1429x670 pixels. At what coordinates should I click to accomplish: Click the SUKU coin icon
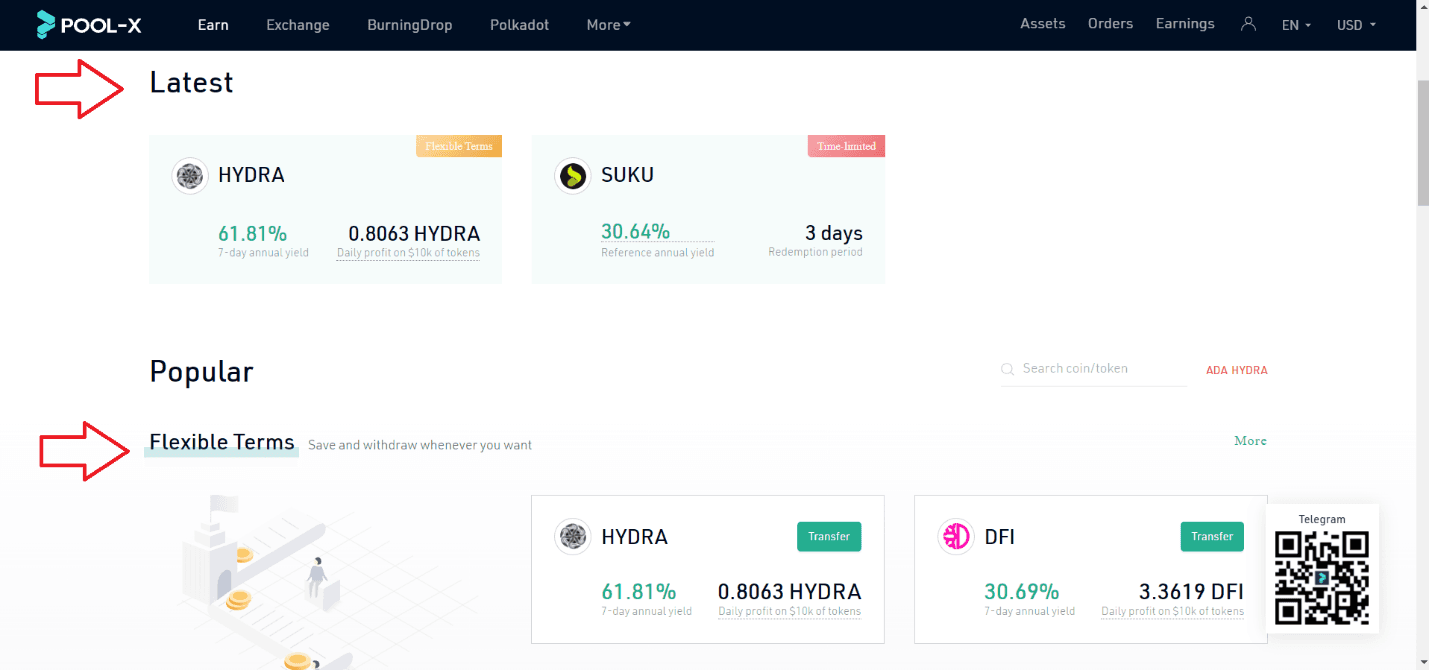point(573,176)
